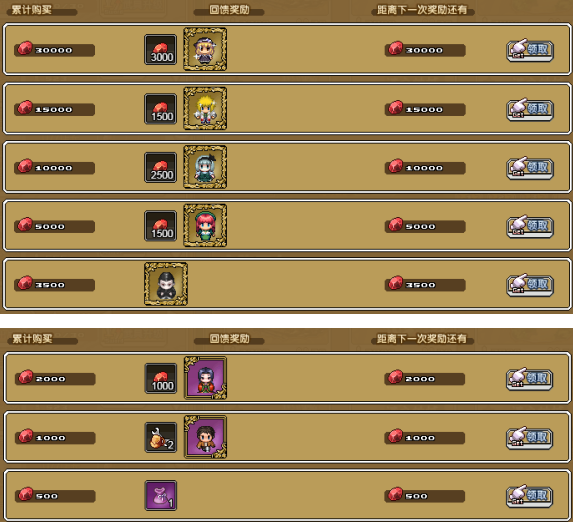
Task: Open the purple-framed dark-haired character card
Action: [x=205, y=378]
